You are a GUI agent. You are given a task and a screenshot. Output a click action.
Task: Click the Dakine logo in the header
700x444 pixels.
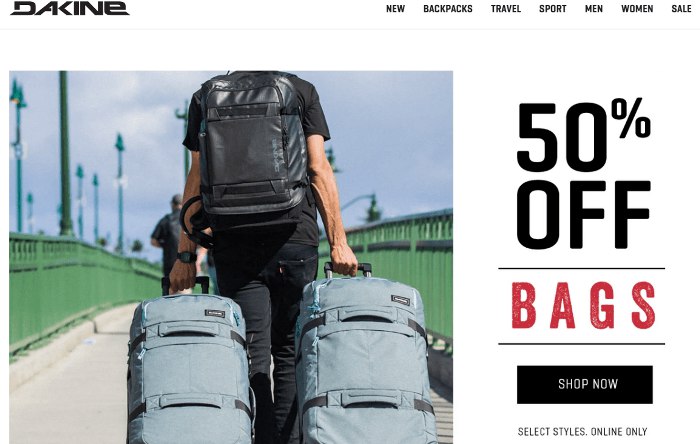70,8
